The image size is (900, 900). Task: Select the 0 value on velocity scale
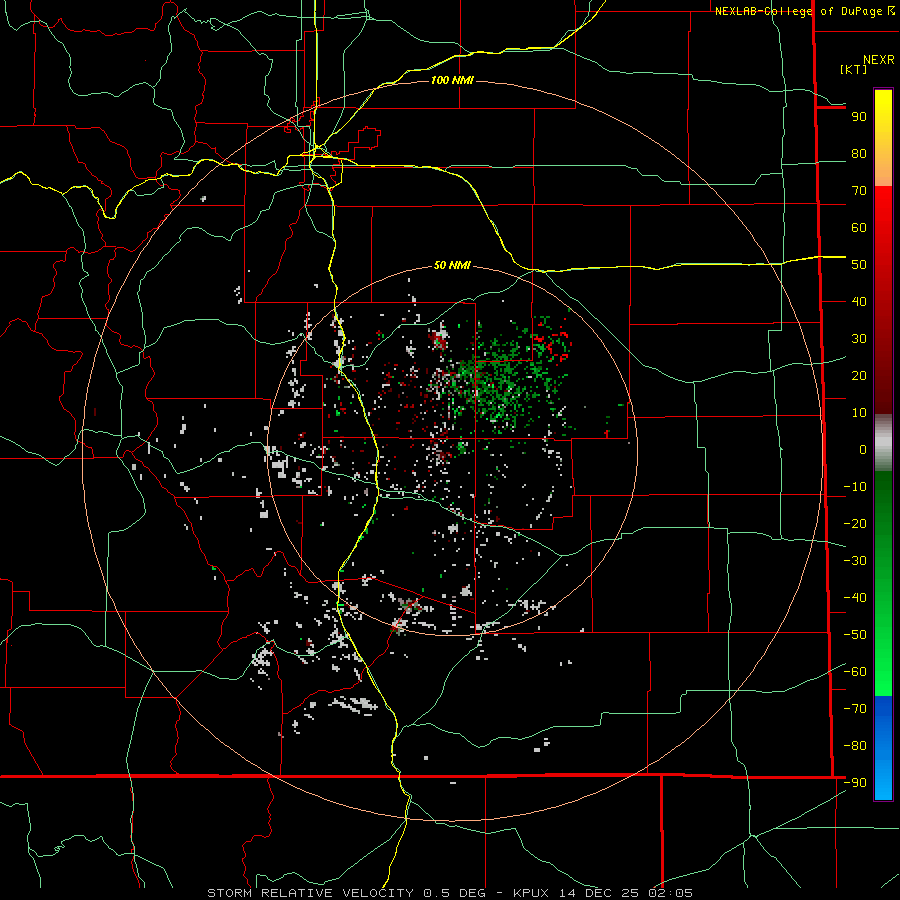coord(863,450)
